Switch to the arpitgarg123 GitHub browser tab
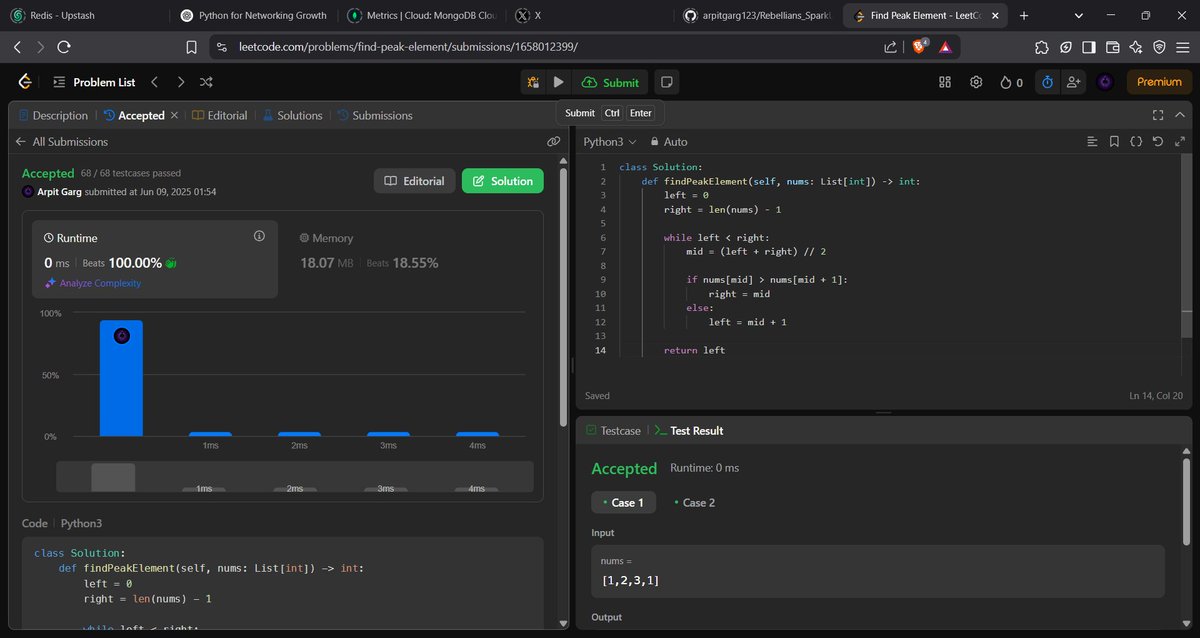Screen dimensions: 1200x638 point(758,16)
